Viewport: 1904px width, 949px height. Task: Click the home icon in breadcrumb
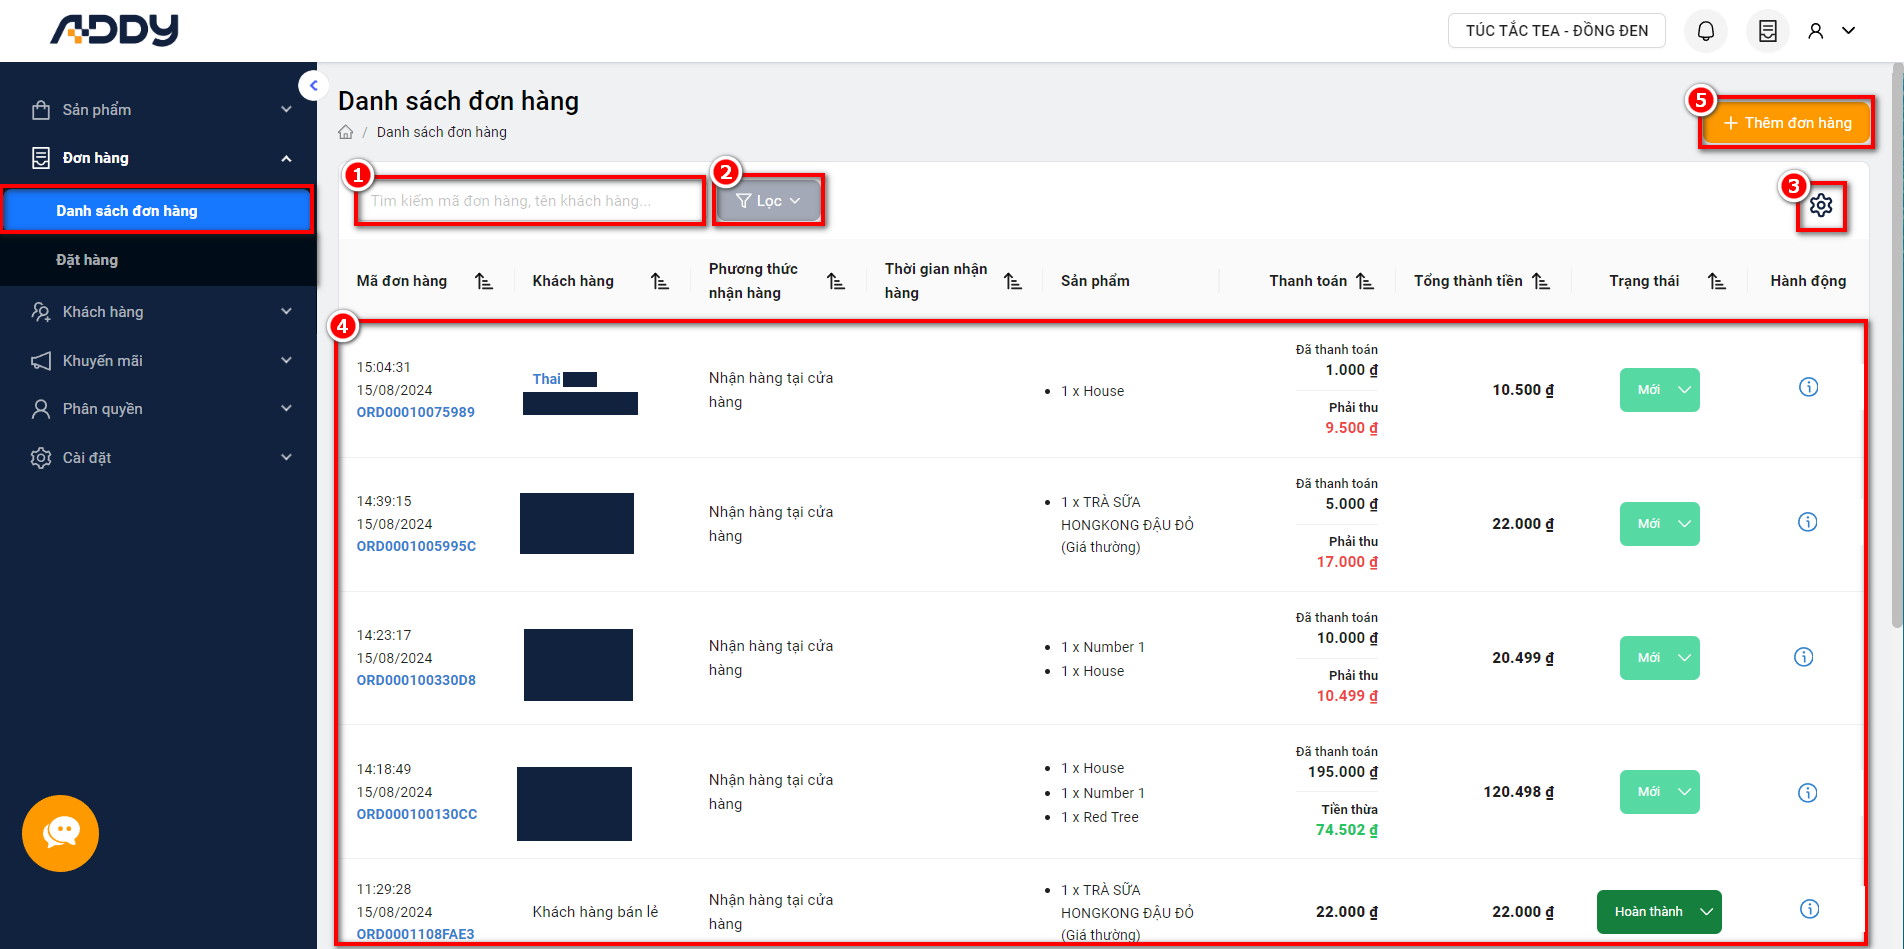click(346, 132)
